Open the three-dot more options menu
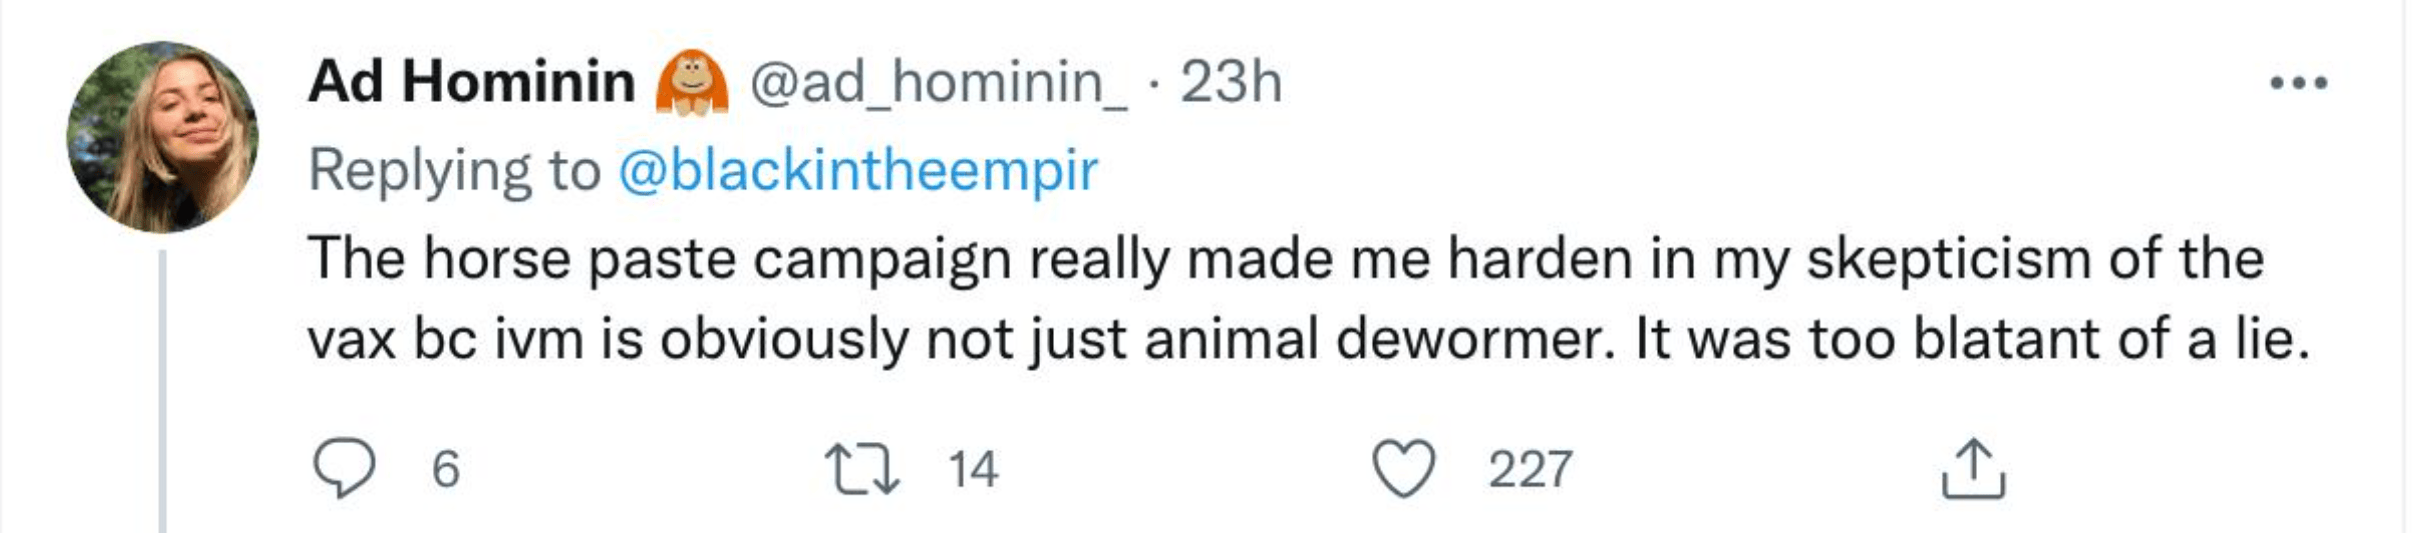 tap(2298, 83)
